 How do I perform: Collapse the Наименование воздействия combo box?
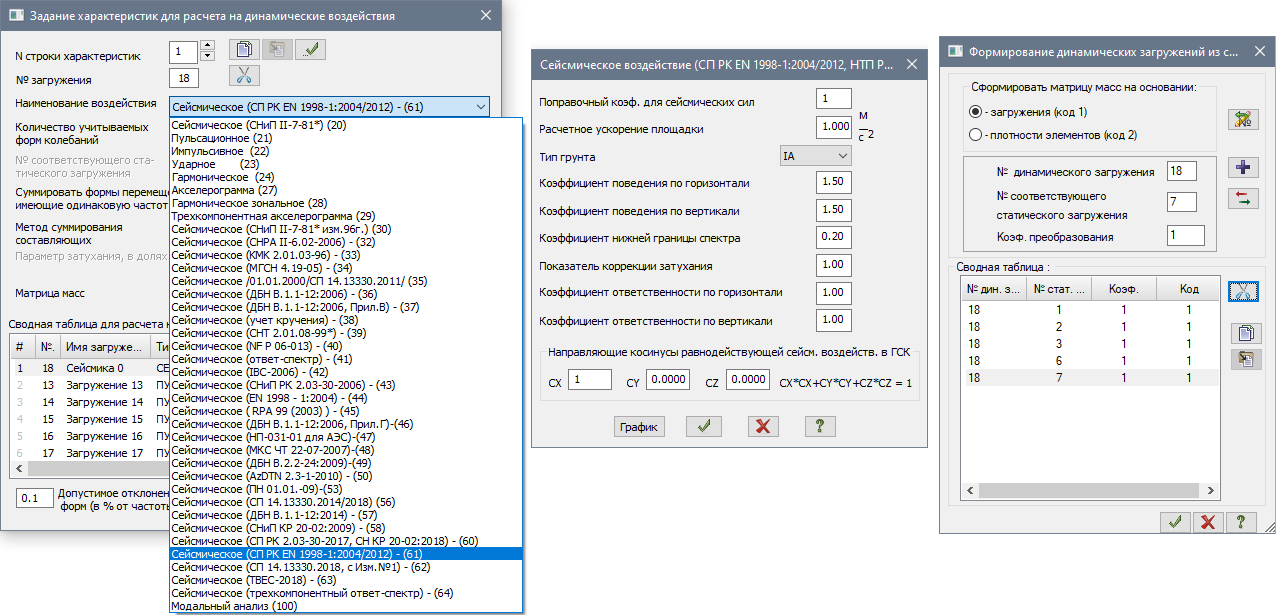tap(481, 106)
